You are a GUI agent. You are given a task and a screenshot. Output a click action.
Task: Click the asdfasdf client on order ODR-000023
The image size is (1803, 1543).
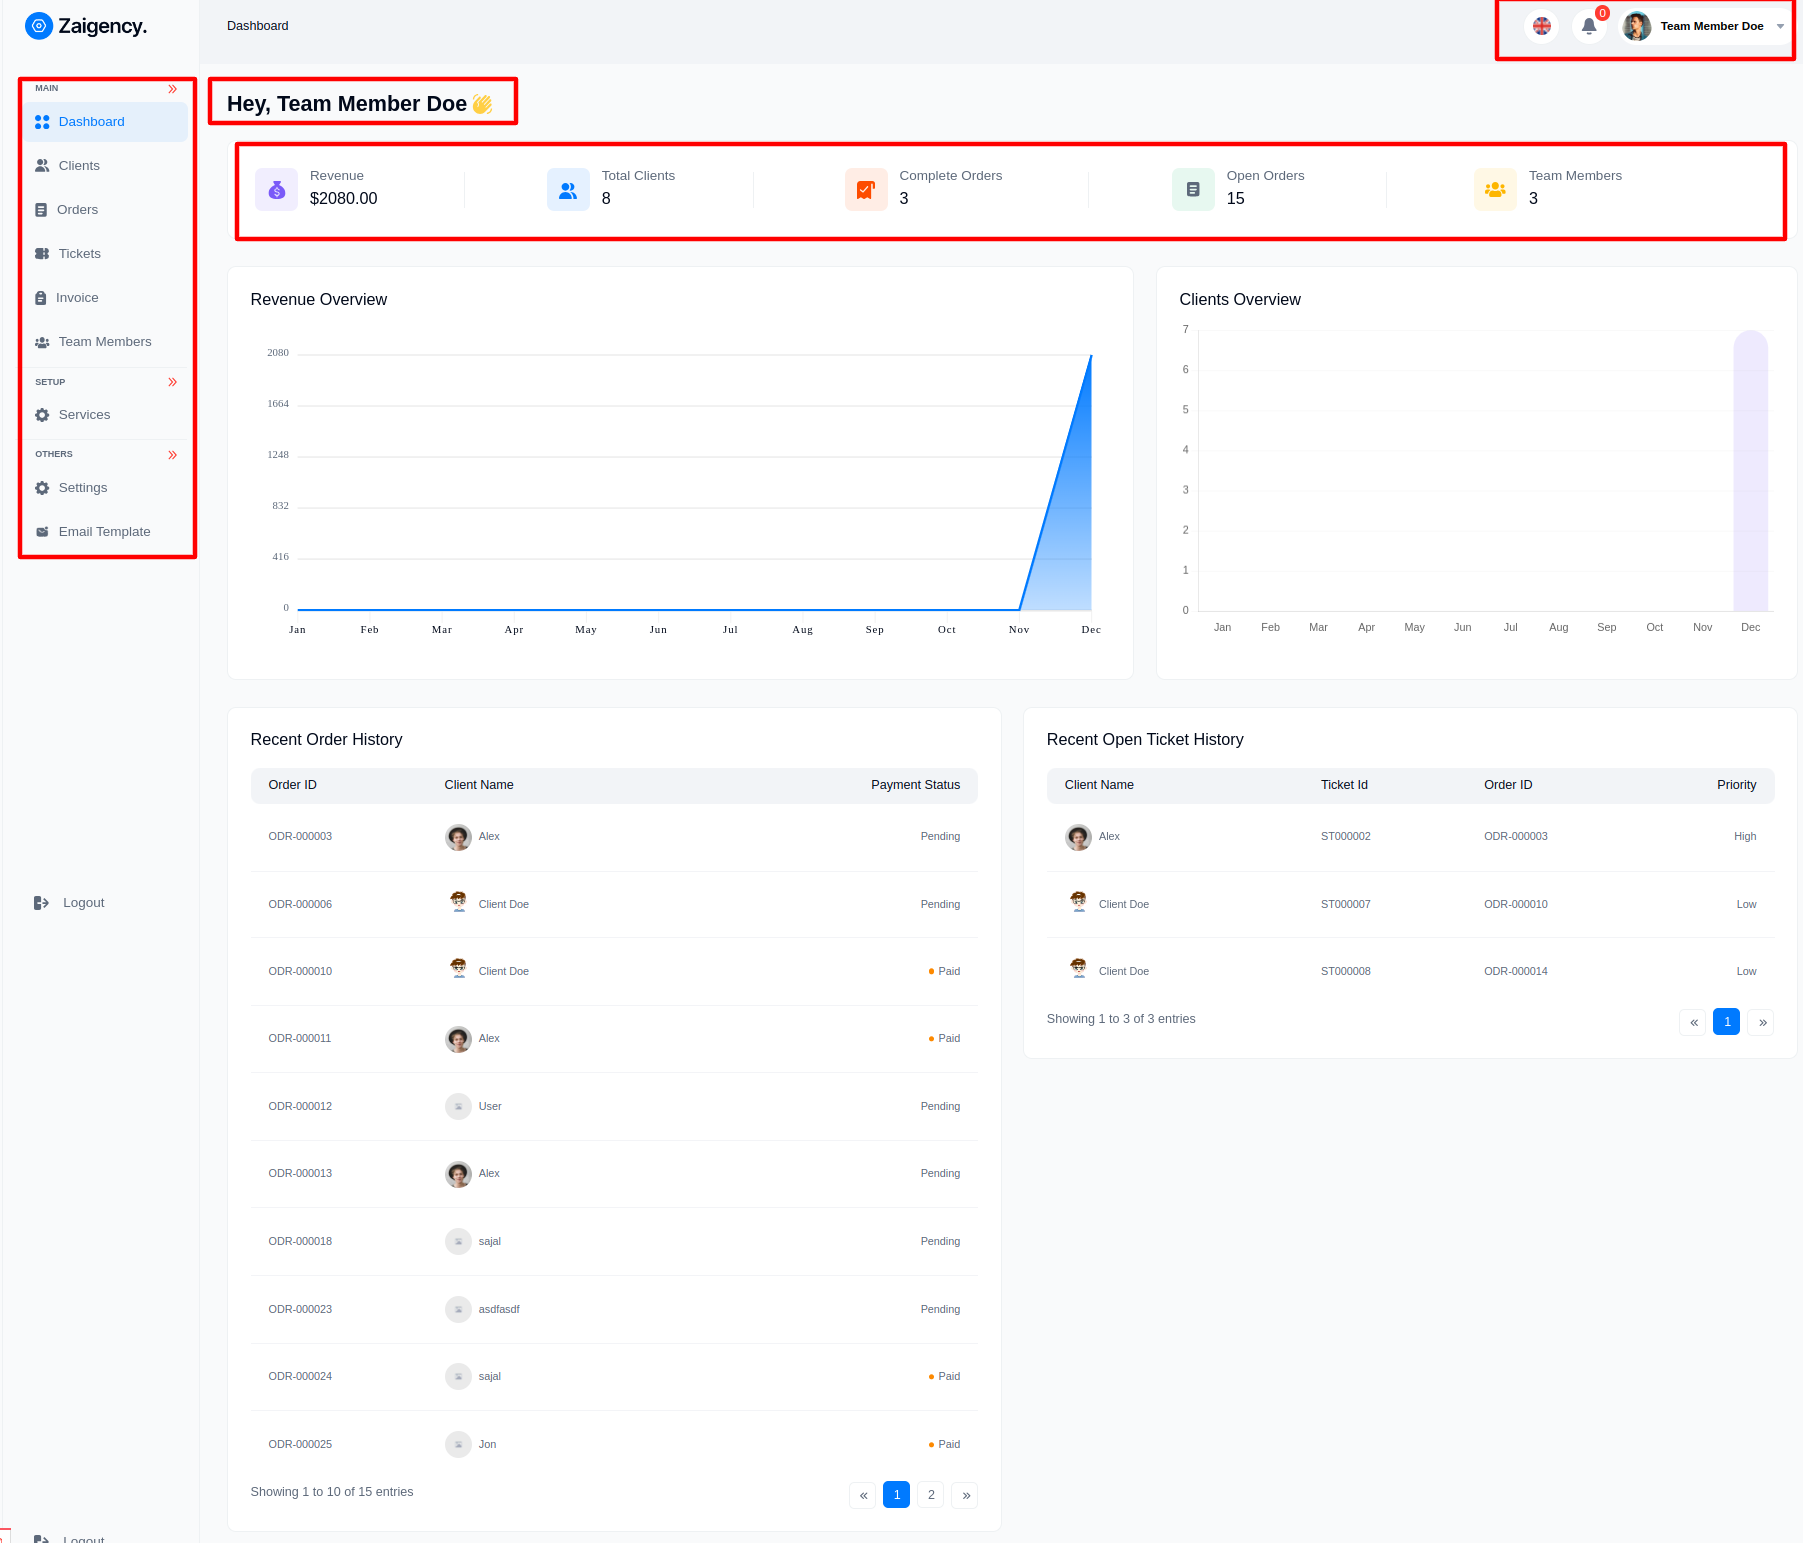(x=499, y=1309)
